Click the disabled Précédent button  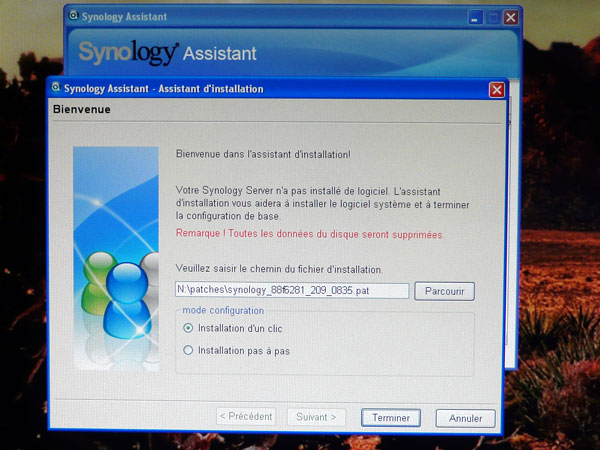(246, 416)
